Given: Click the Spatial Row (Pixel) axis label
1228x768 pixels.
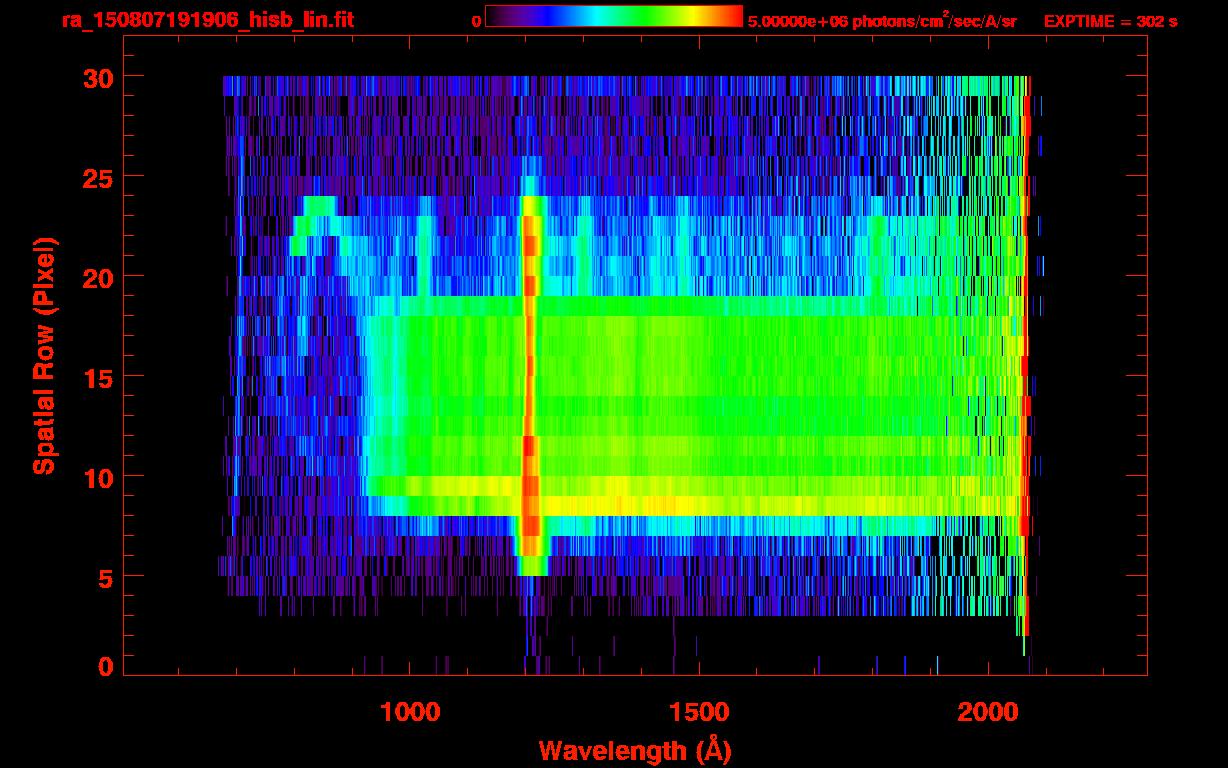Looking at the screenshot, I should [43, 356].
